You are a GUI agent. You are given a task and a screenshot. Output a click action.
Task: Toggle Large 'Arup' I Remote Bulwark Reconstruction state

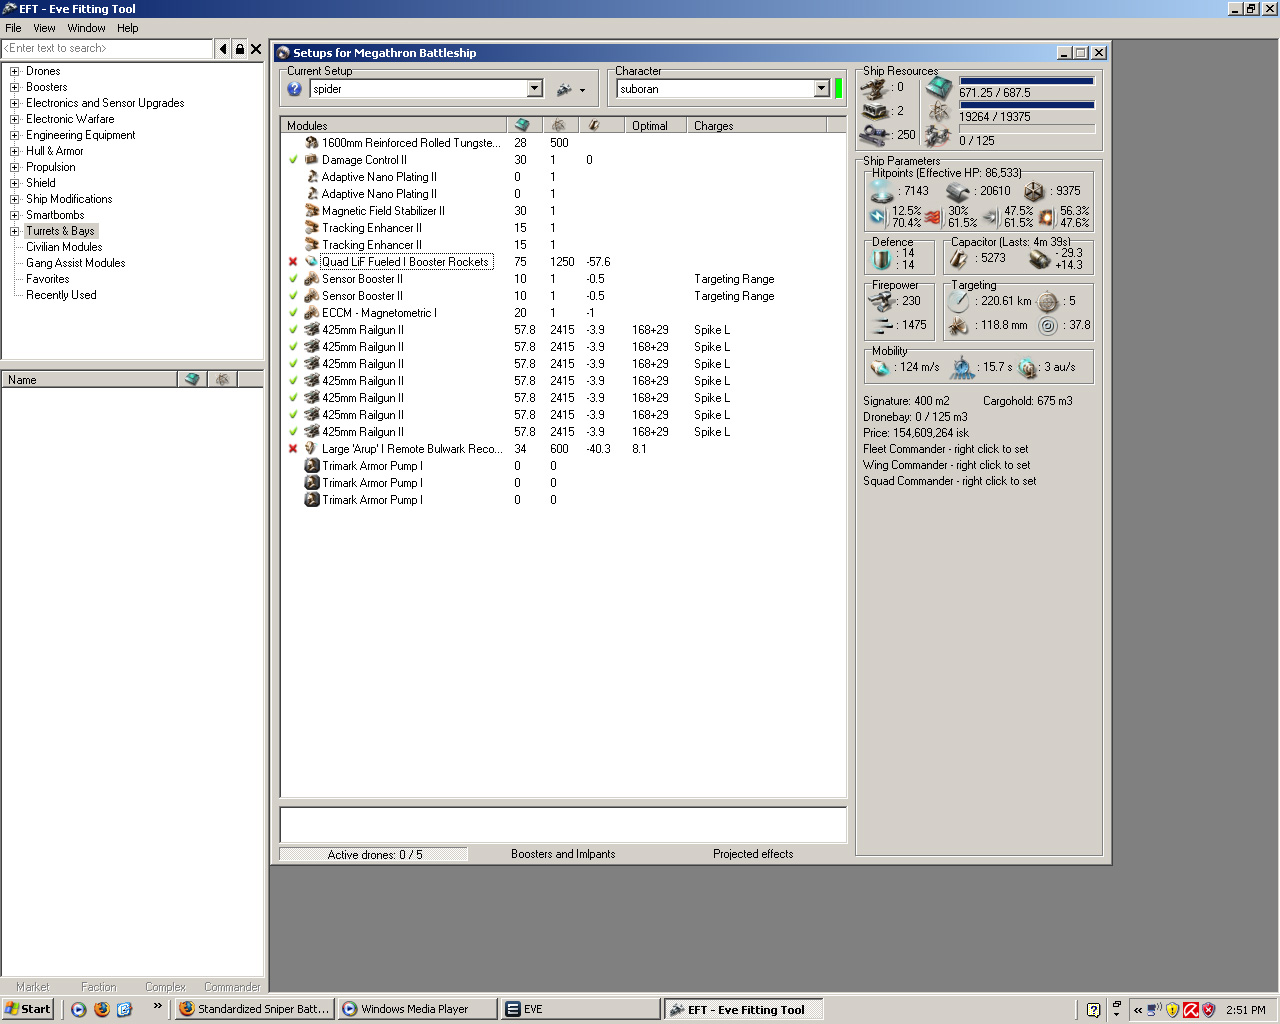click(293, 449)
